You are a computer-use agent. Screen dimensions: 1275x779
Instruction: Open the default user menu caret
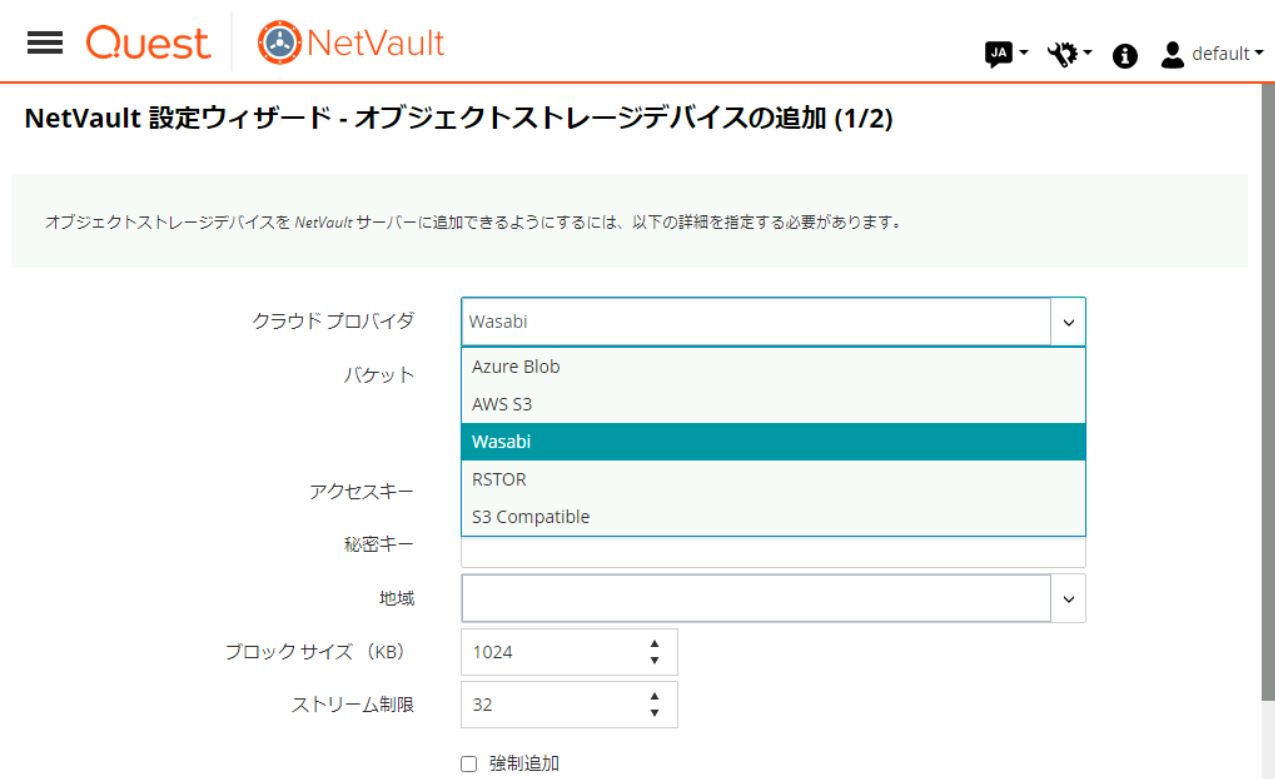click(x=1258, y=54)
